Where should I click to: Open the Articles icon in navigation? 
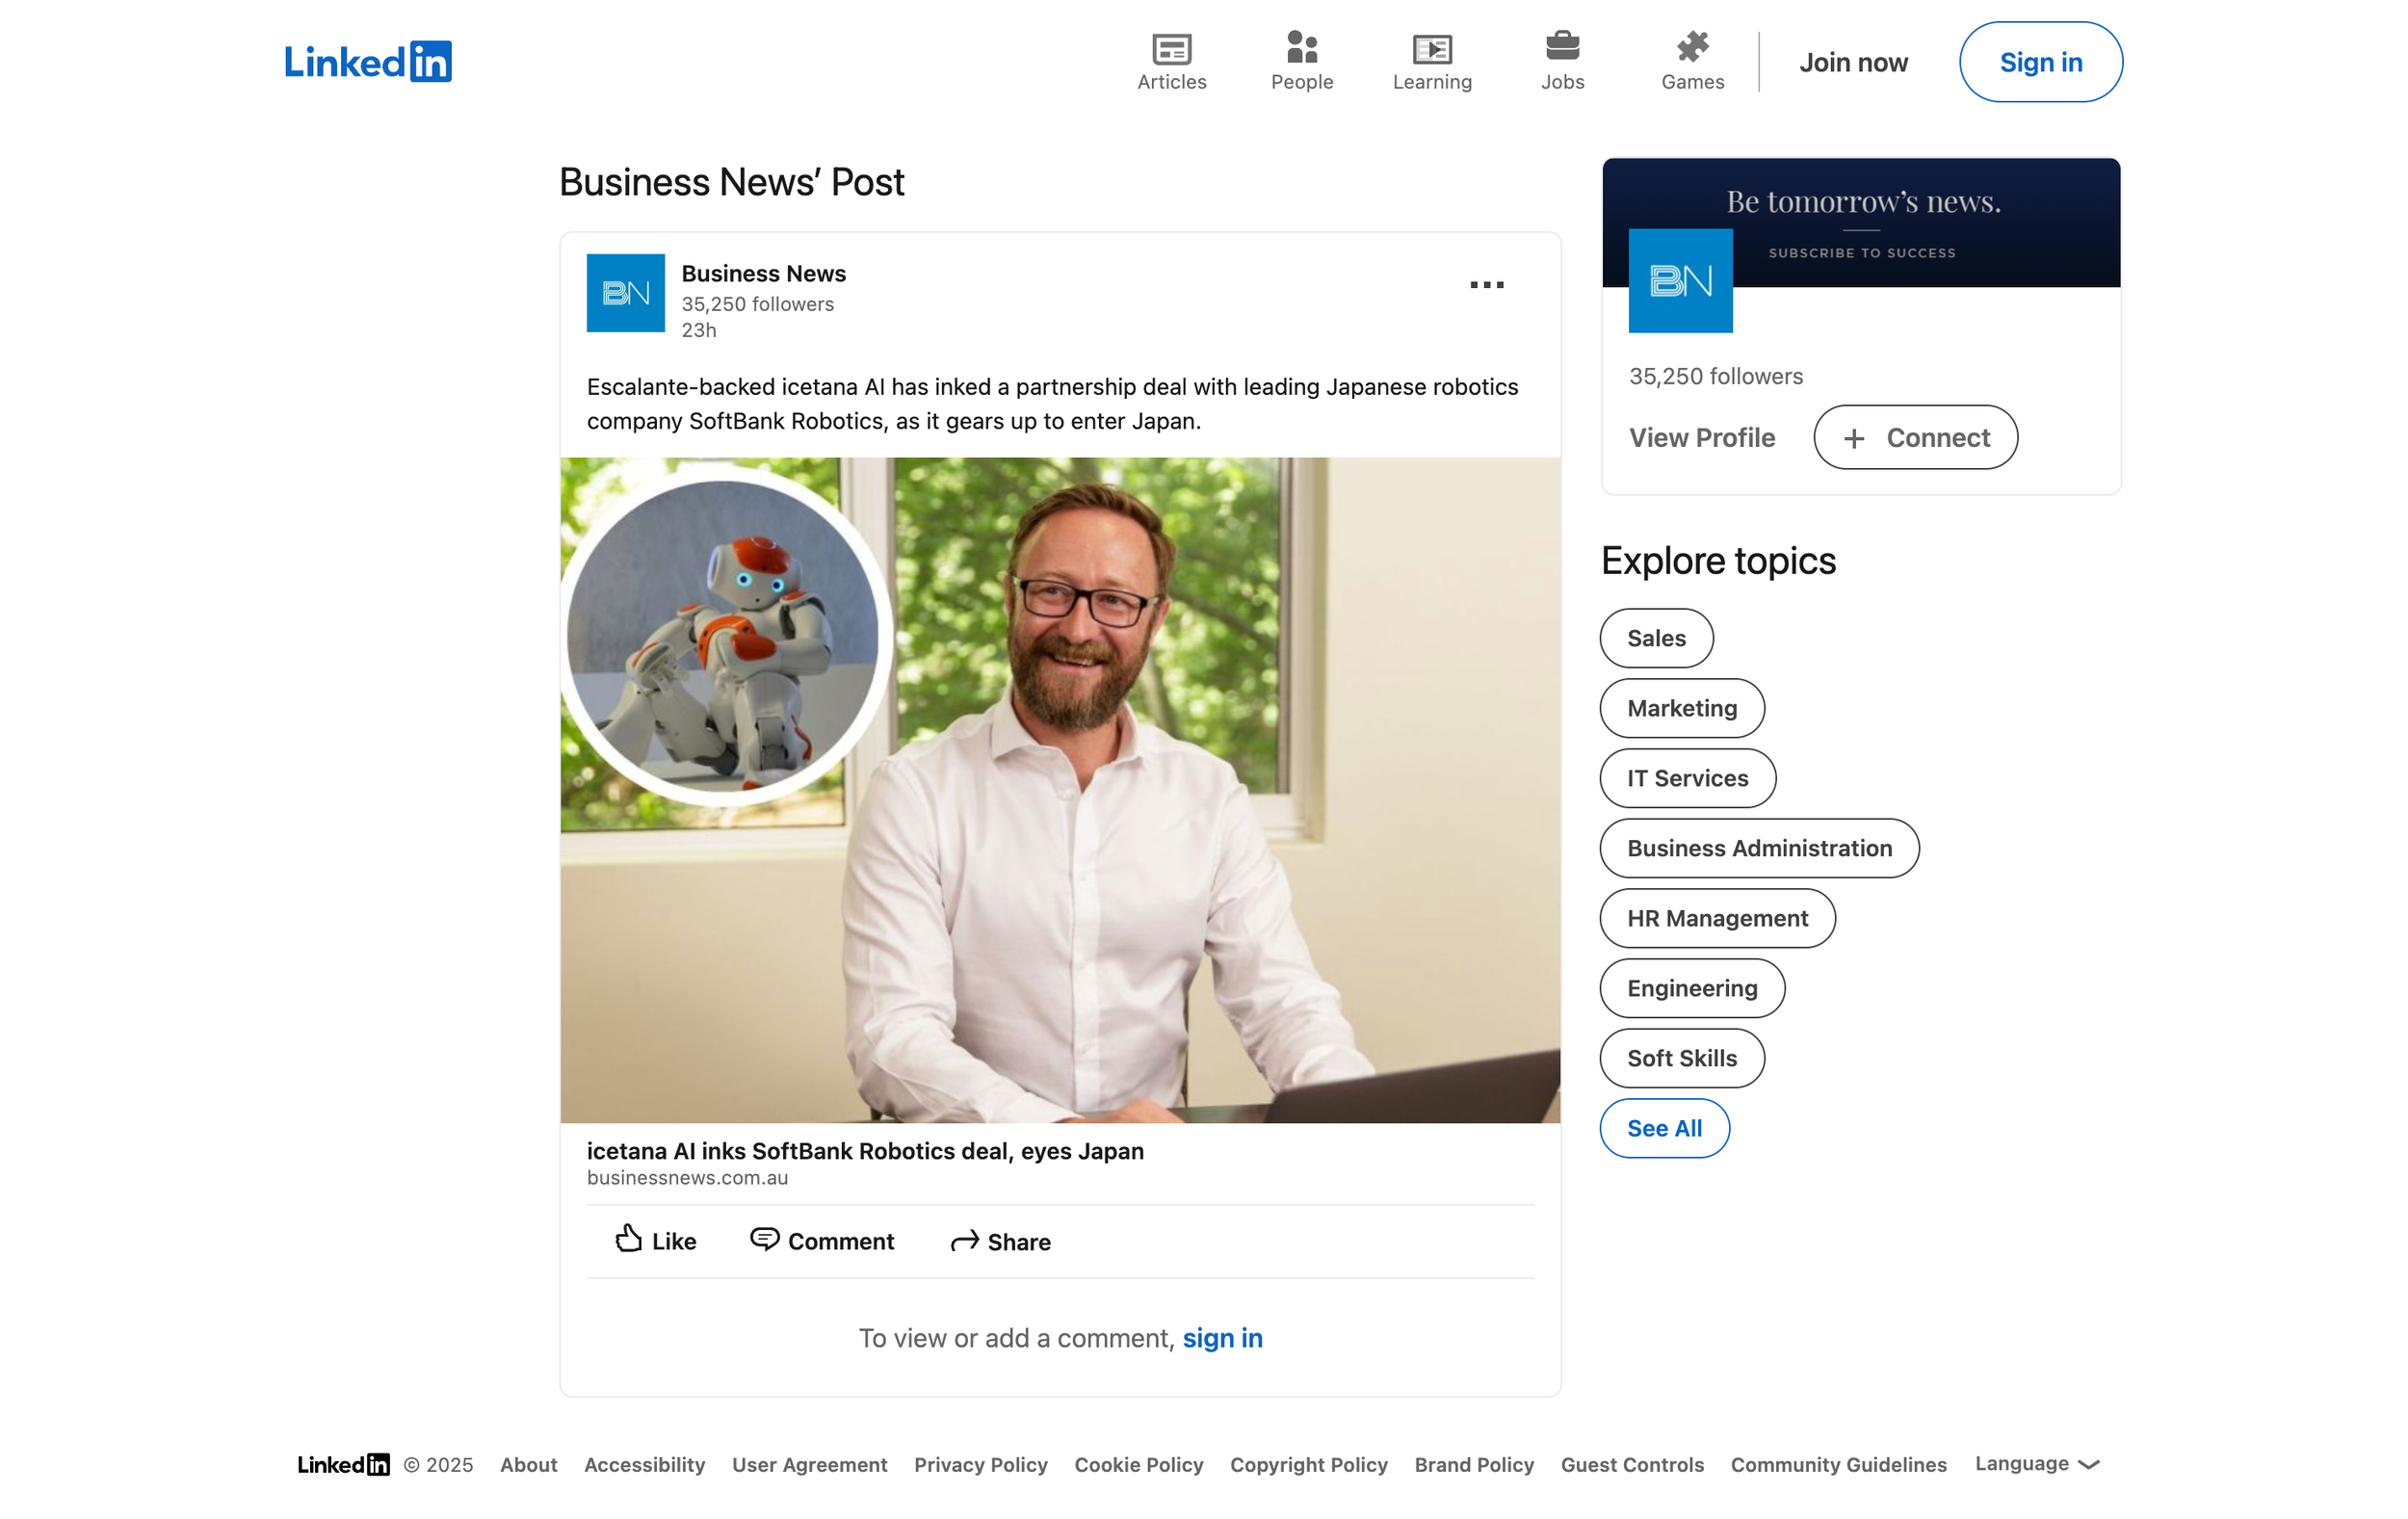click(1171, 48)
